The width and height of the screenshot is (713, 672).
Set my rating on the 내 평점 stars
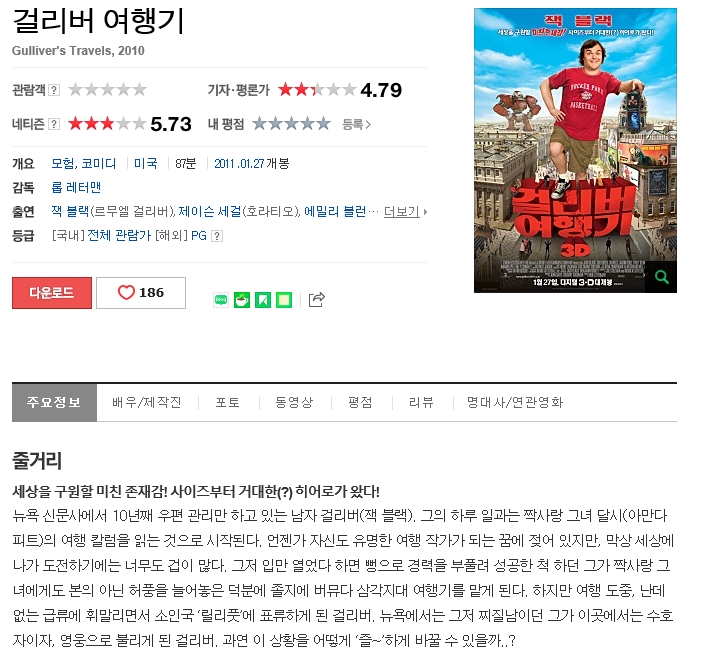coord(291,123)
